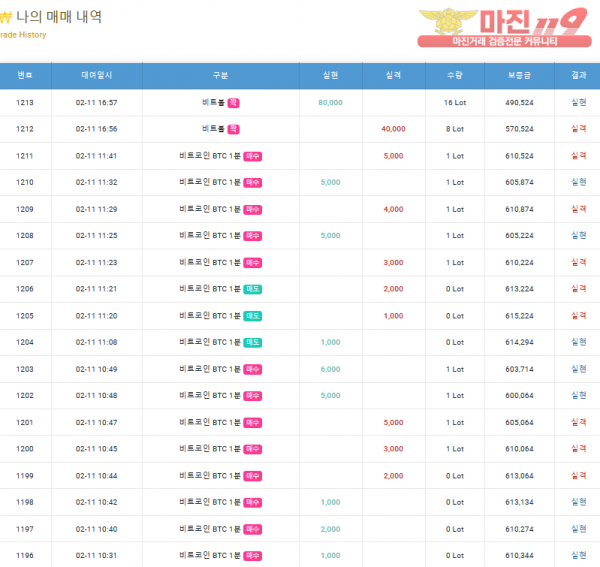Screen dimensions: 600x567
Task: Click the crown icon beside 나의 매매 내역
Action: pos(5,17)
